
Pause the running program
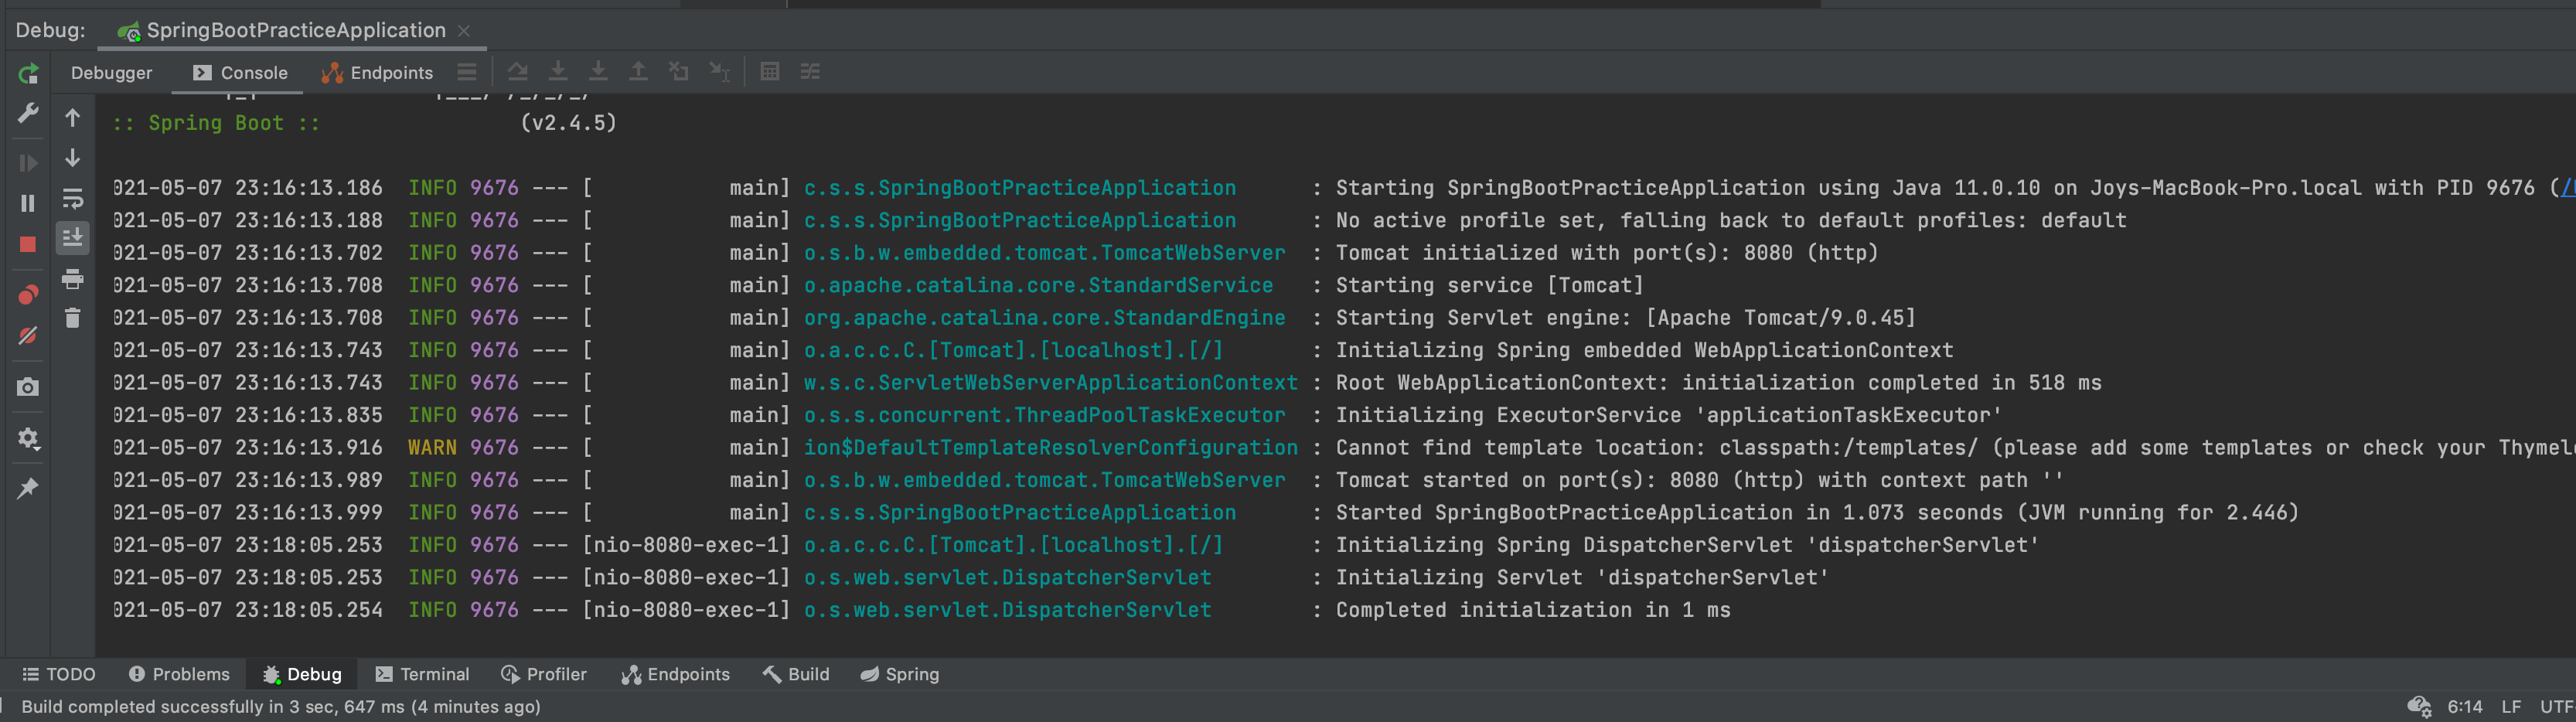[x=28, y=203]
